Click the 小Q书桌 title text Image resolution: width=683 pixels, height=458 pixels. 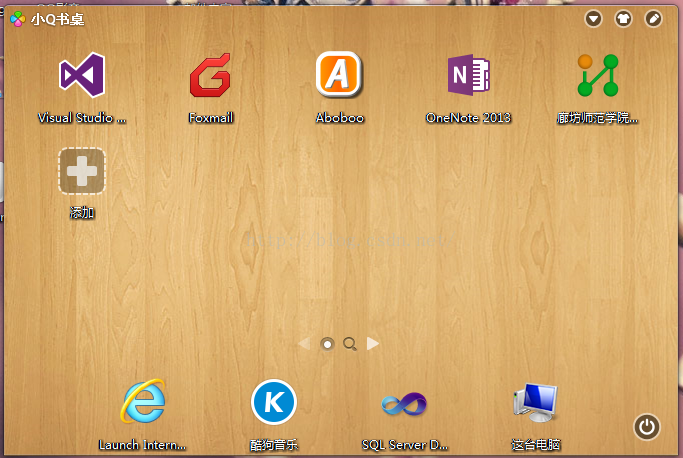[x=57, y=20]
